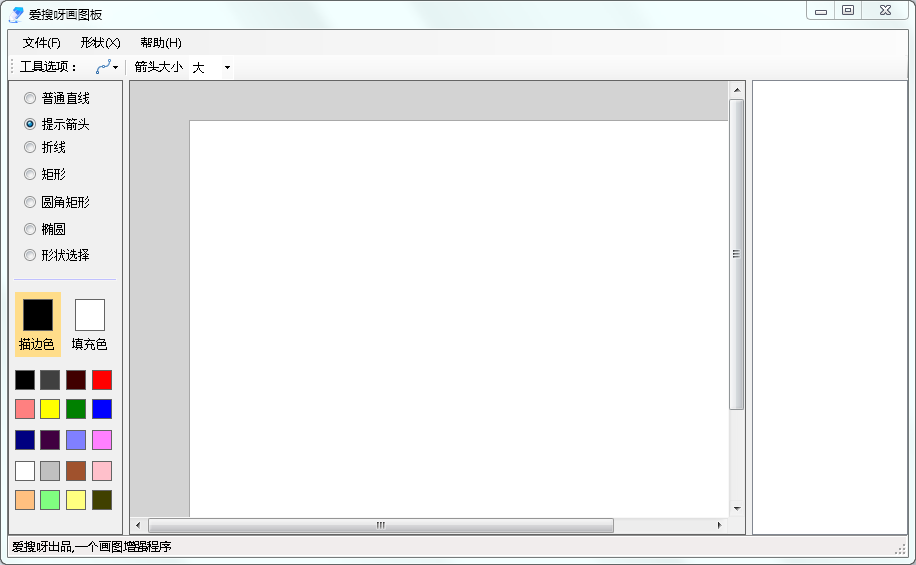Click the 工具选项 label text
Viewport: 916px width, 565px height.
[48, 67]
